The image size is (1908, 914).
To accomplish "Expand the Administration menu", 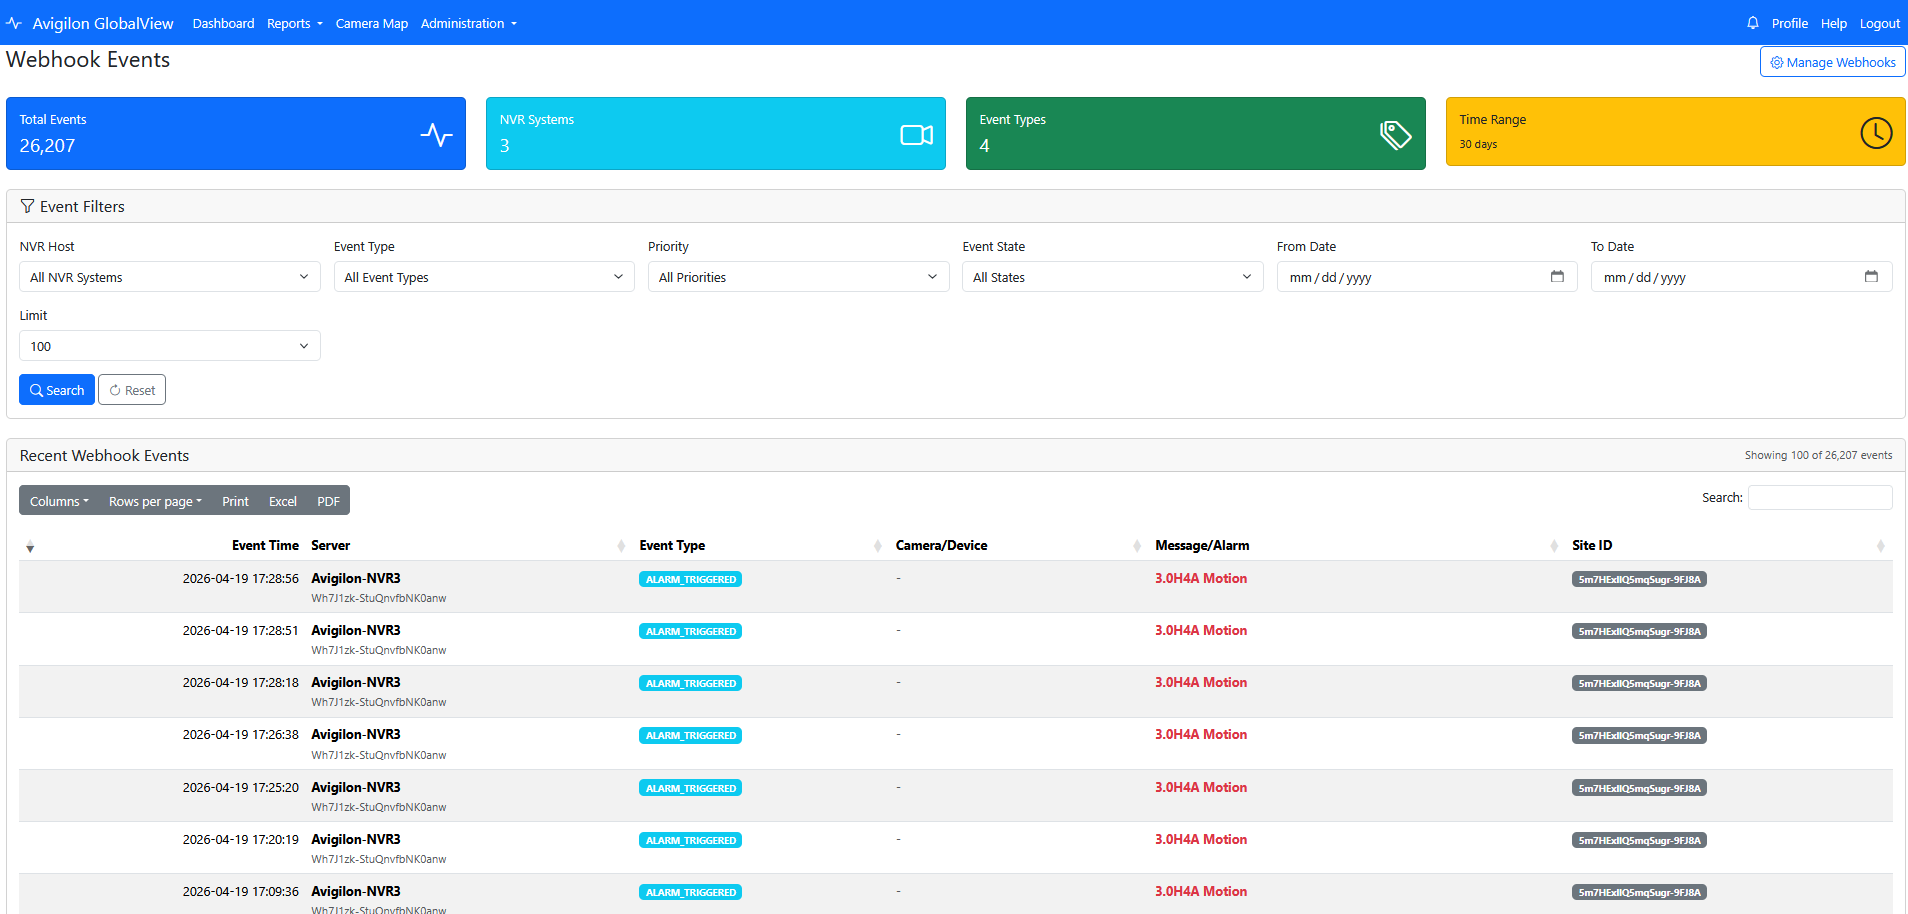I will pos(468,23).
